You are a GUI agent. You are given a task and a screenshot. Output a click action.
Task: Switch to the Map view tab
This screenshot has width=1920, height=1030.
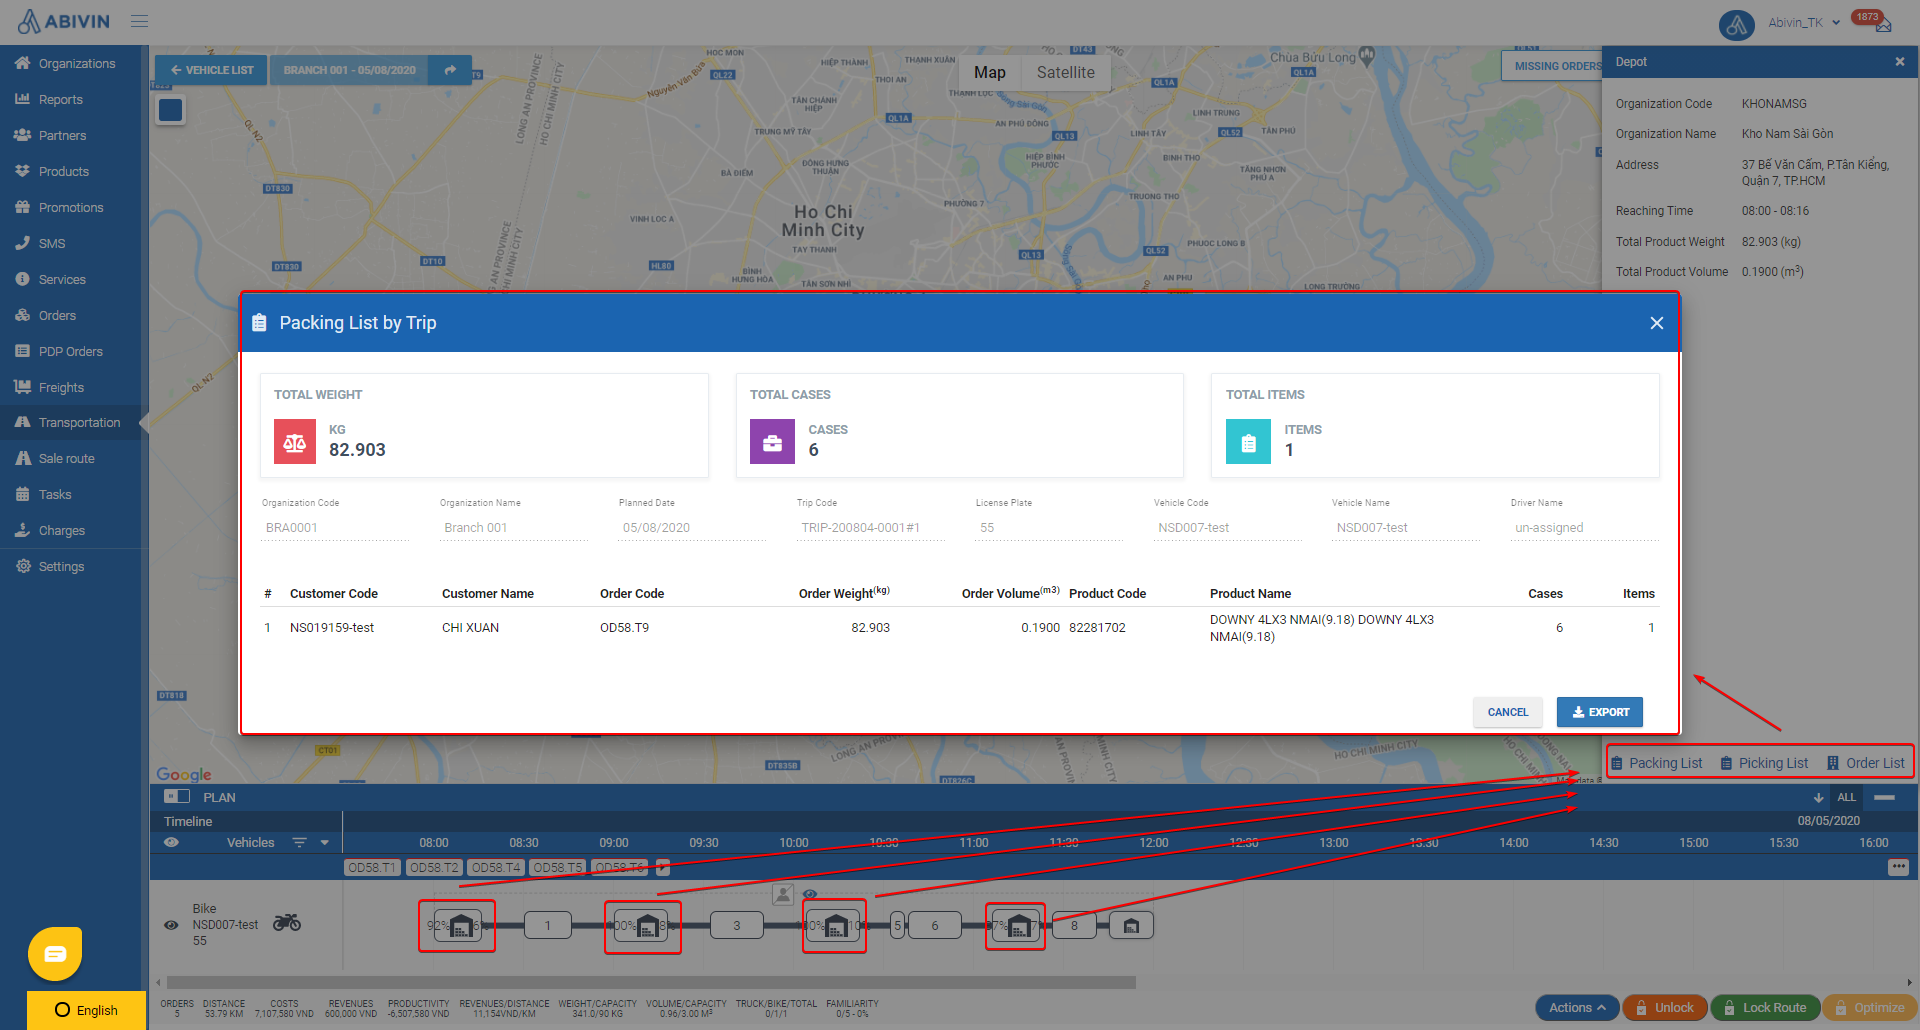pyautogui.click(x=989, y=72)
